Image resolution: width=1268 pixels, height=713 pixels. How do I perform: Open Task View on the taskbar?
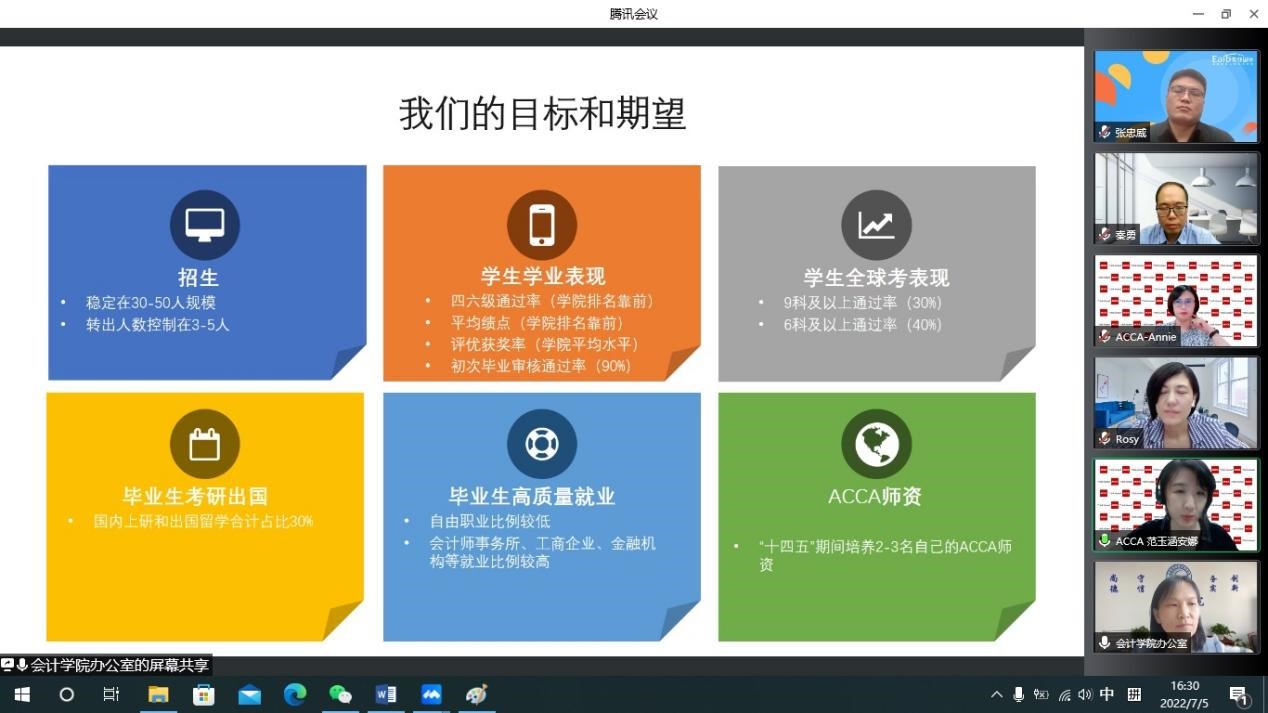click(x=112, y=694)
